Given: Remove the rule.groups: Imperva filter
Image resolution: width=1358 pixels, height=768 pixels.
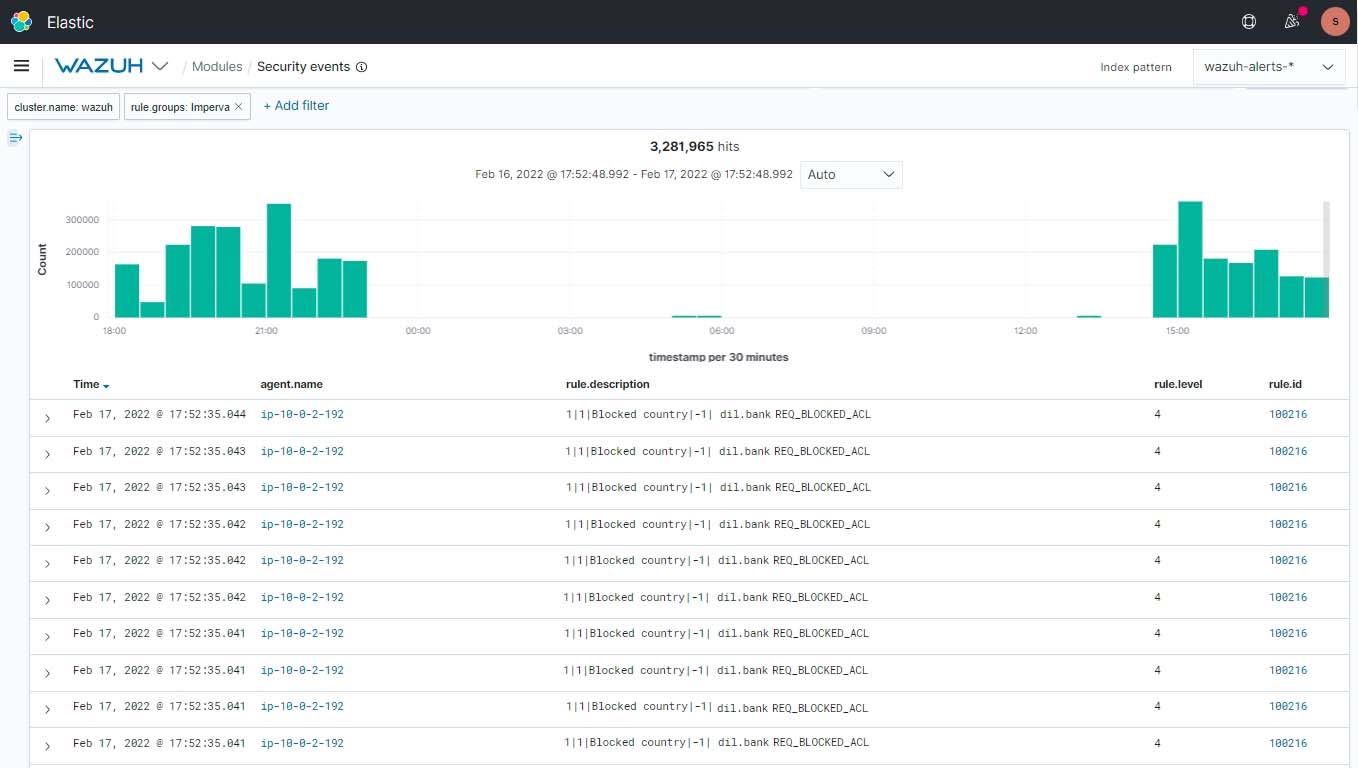Looking at the screenshot, I should (x=239, y=106).
